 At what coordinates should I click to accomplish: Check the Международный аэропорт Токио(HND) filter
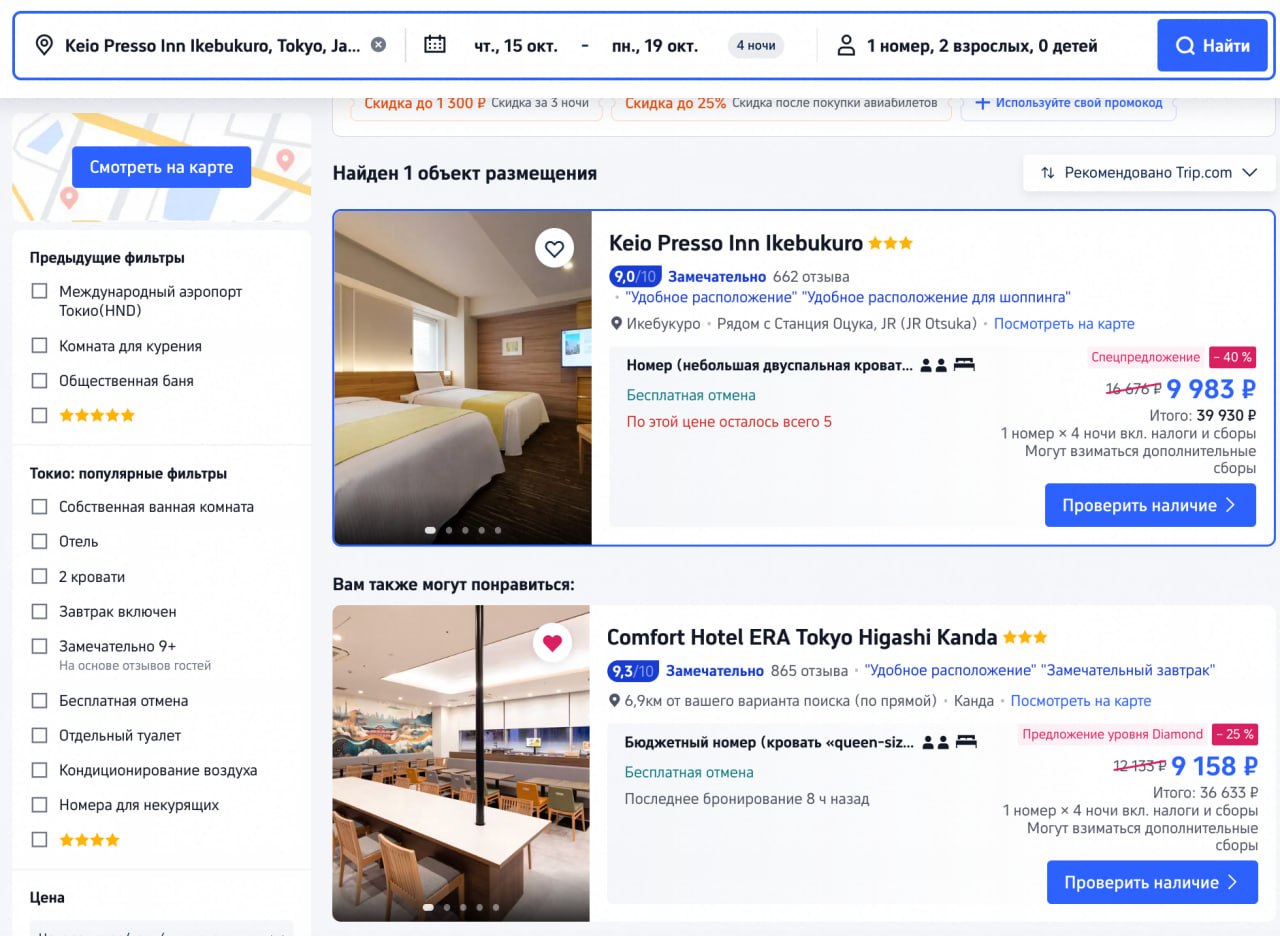tap(39, 291)
